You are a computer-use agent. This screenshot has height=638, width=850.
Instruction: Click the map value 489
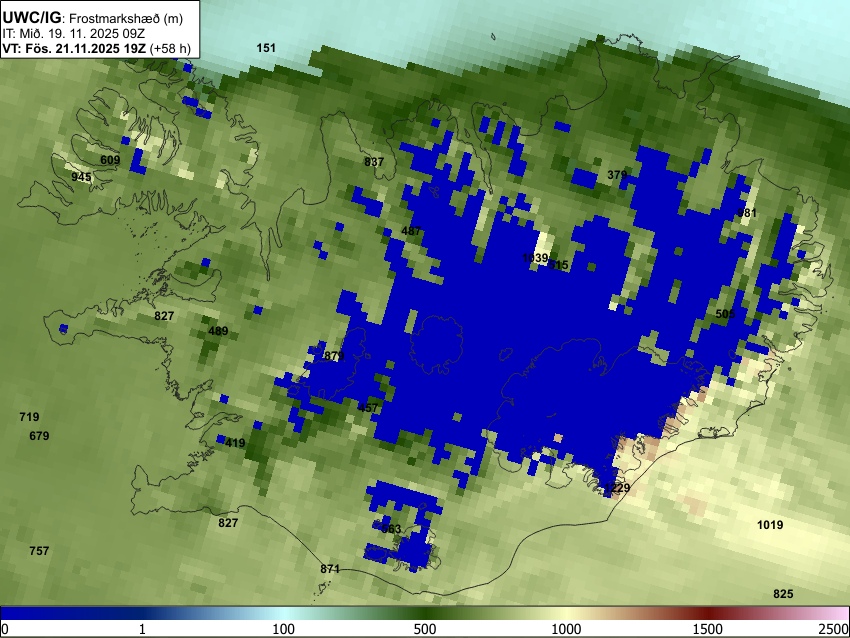pos(218,331)
